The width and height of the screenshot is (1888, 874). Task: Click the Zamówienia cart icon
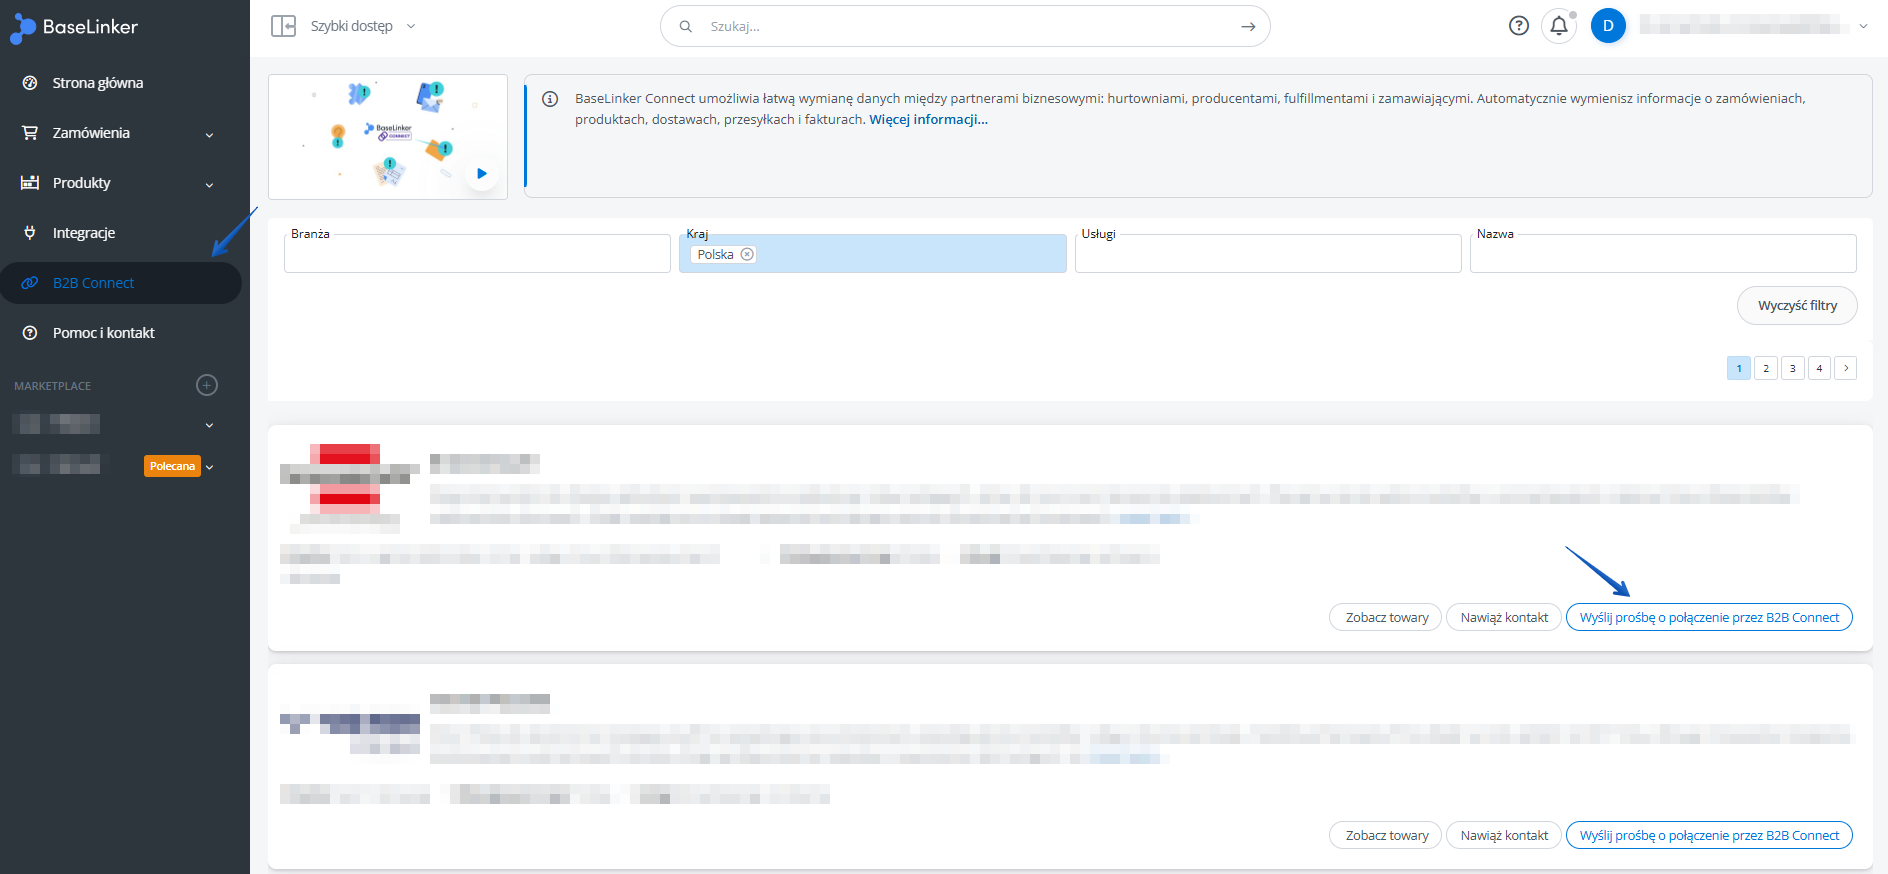point(30,133)
